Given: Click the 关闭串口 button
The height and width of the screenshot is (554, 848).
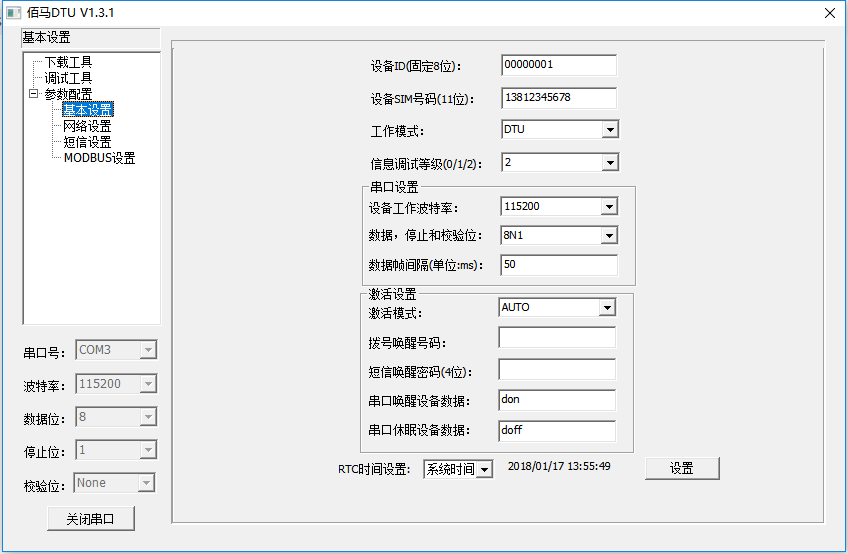Looking at the screenshot, I should pyautogui.click(x=90, y=519).
